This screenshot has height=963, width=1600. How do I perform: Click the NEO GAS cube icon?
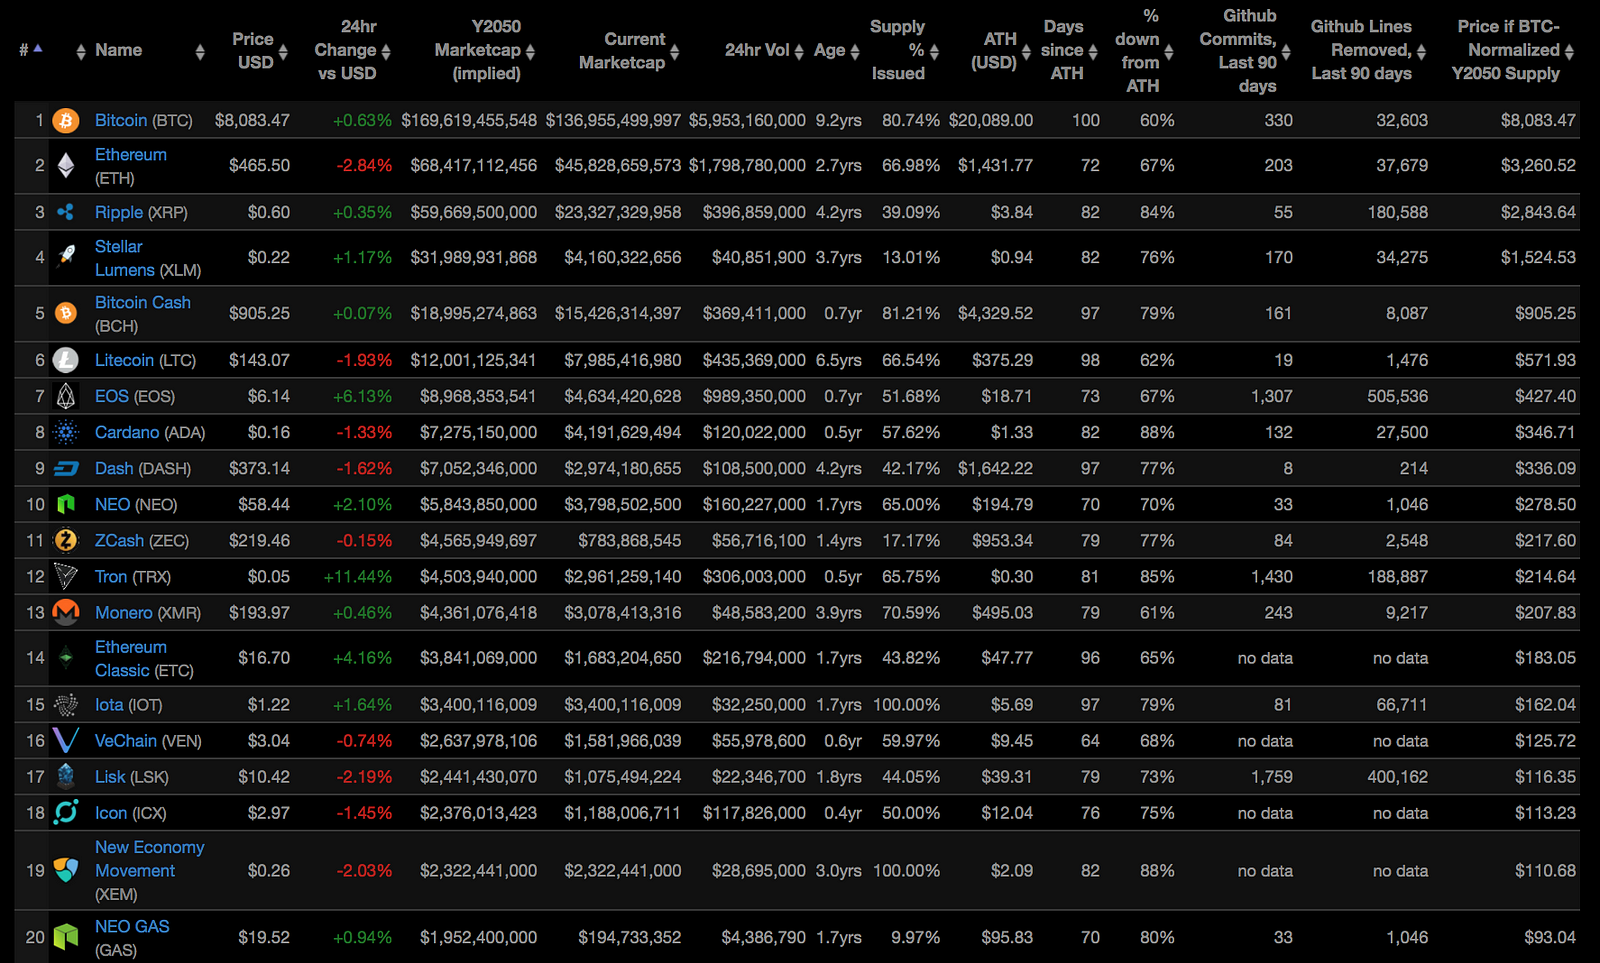click(x=66, y=937)
